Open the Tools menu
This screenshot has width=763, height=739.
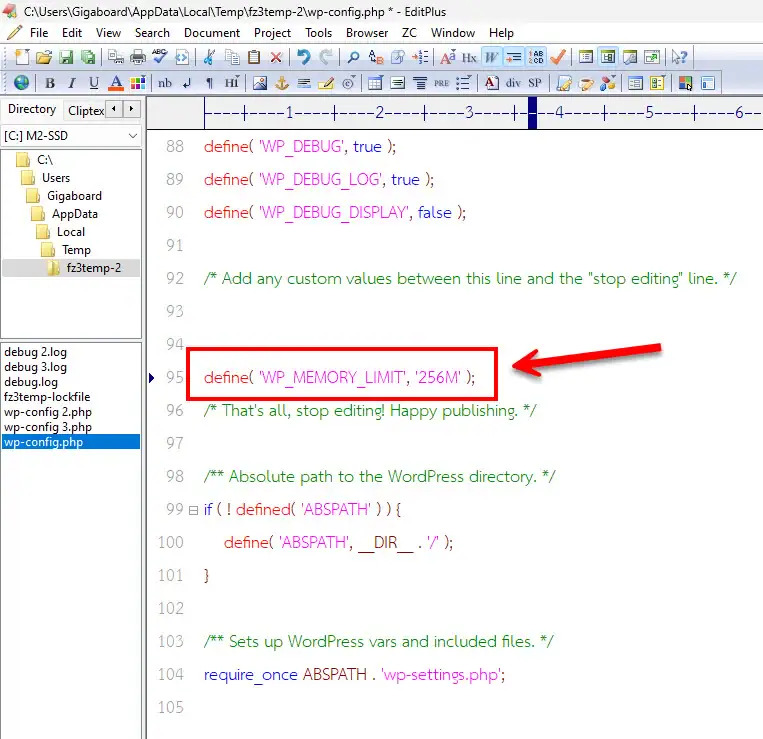tap(318, 33)
